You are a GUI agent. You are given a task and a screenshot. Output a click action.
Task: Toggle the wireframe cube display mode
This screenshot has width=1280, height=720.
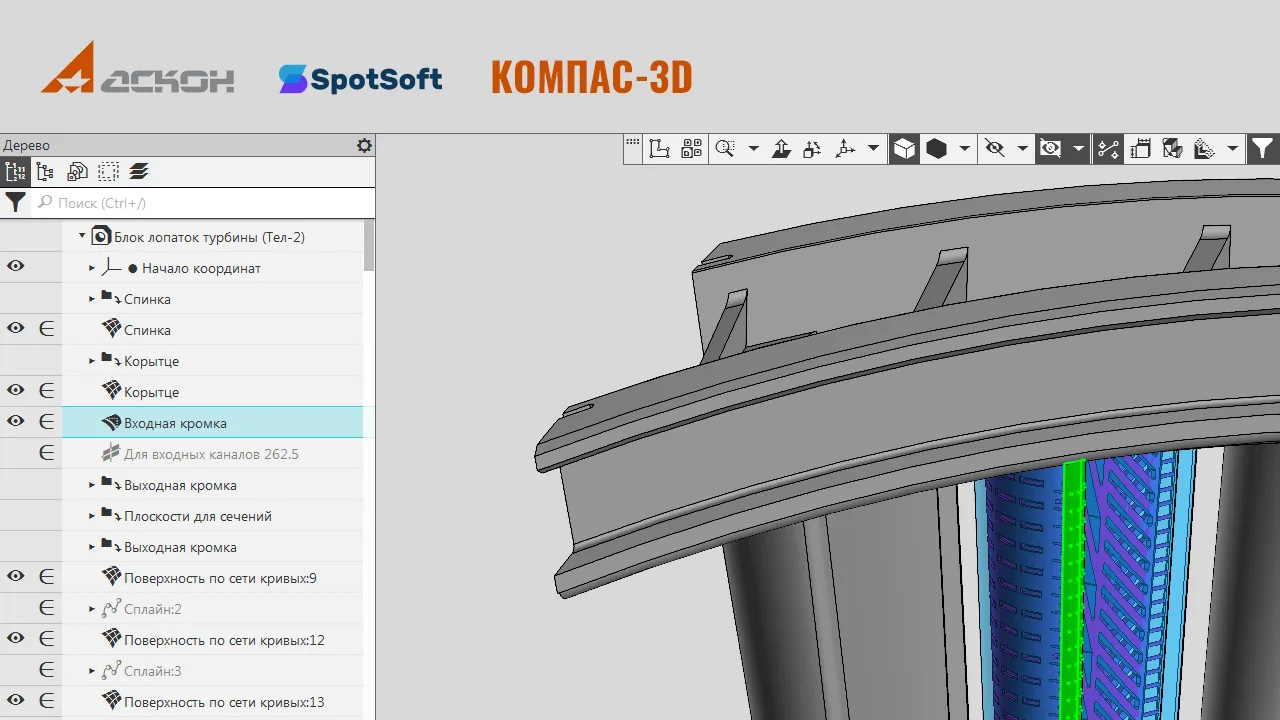pyautogui.click(x=904, y=149)
